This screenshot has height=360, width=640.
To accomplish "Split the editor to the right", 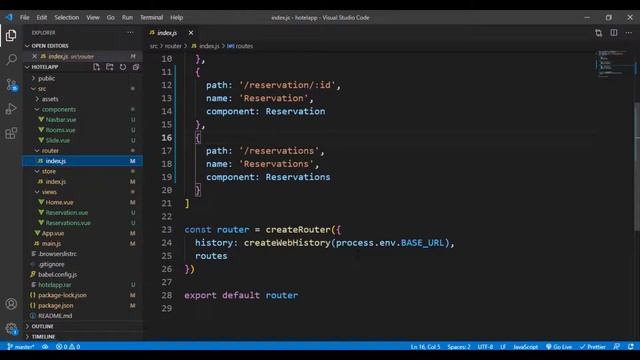I will pyautogui.click(x=614, y=33).
